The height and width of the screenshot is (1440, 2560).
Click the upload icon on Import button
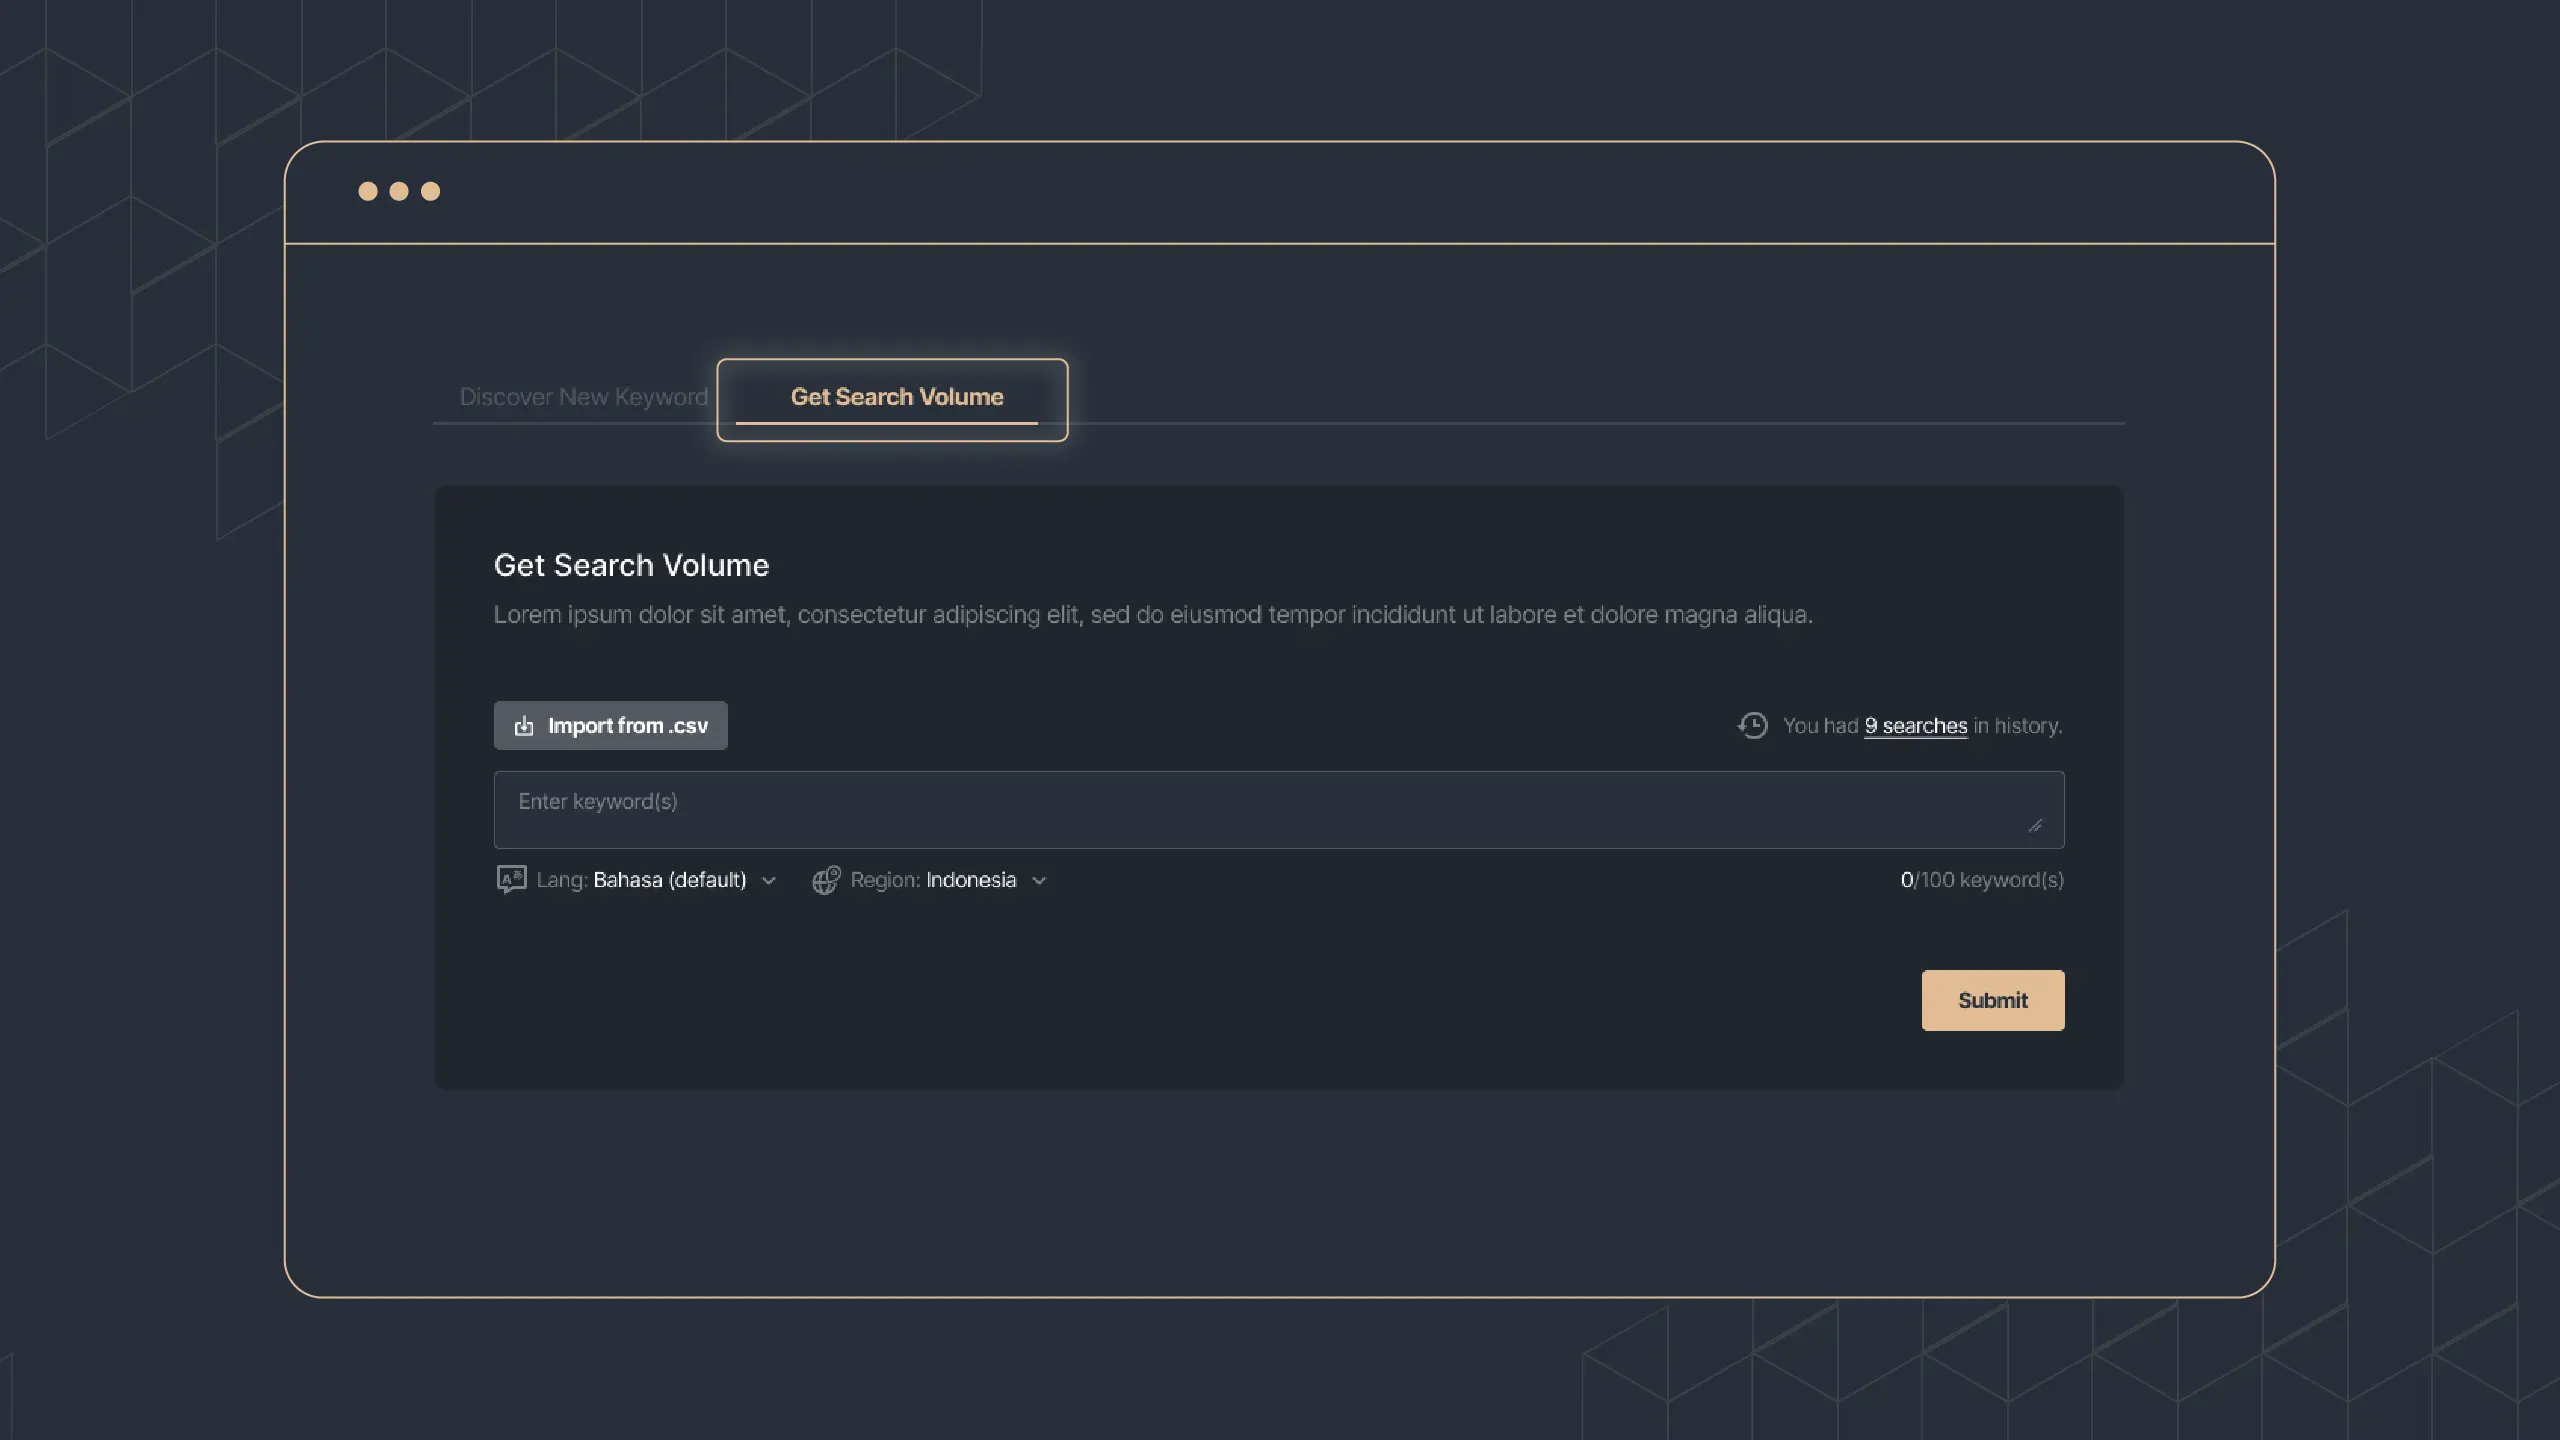click(x=522, y=724)
